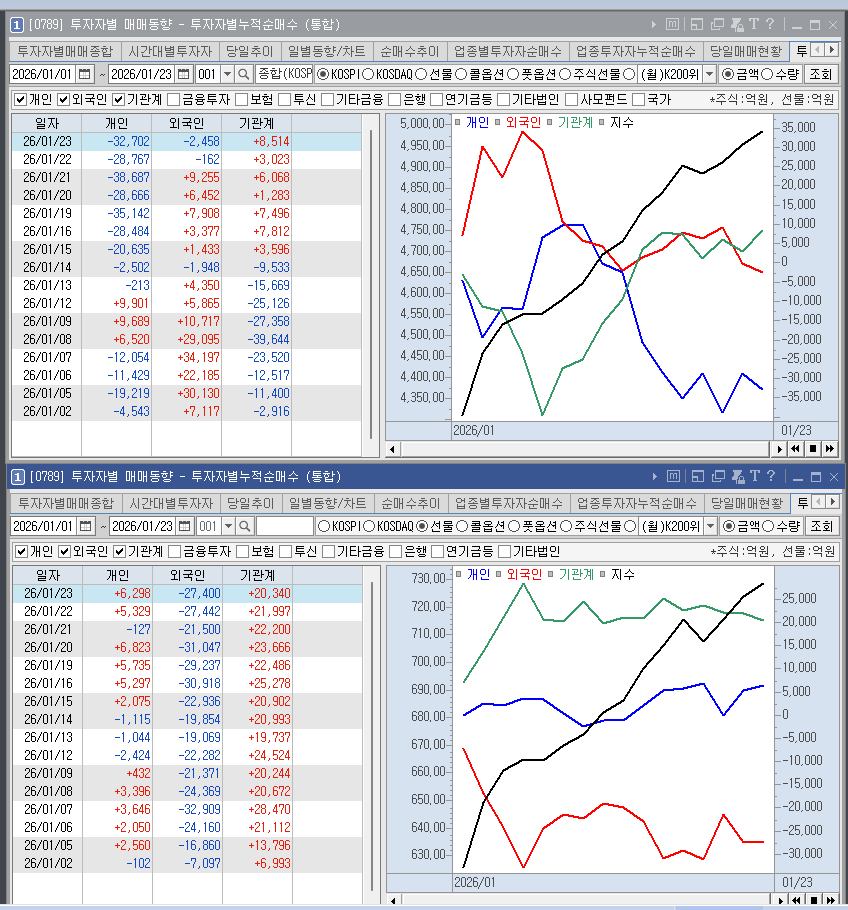Uncheck 개인 checkbox in top window
Screen dimensions: 848x910
[20, 100]
